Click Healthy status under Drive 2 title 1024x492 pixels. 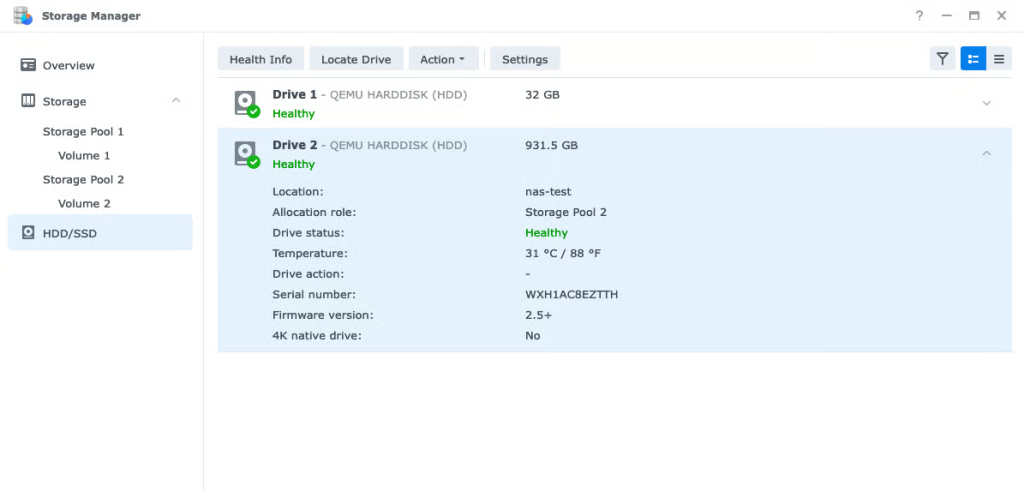293,164
